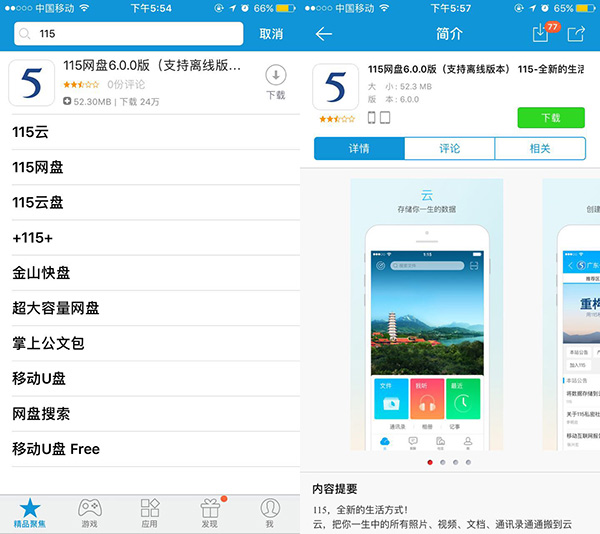Cancel the search with 取消

pyautogui.click(x=271, y=34)
